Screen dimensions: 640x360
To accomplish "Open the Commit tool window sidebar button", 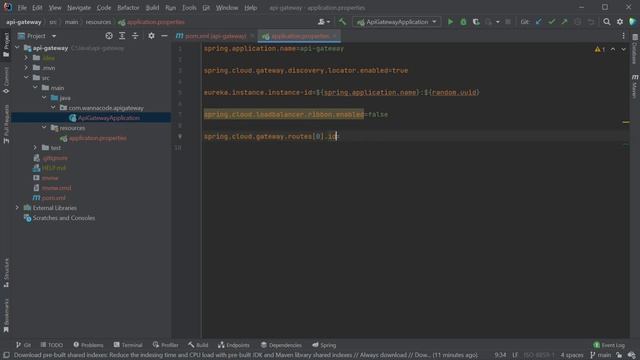I will coord(6,80).
